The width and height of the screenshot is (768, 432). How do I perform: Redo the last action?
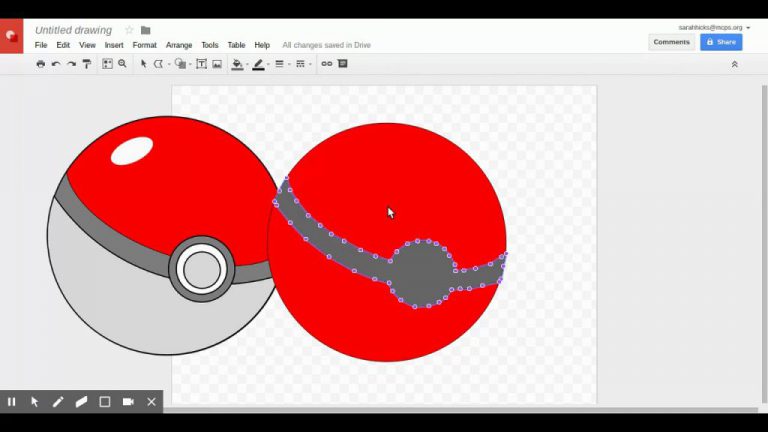pos(72,64)
